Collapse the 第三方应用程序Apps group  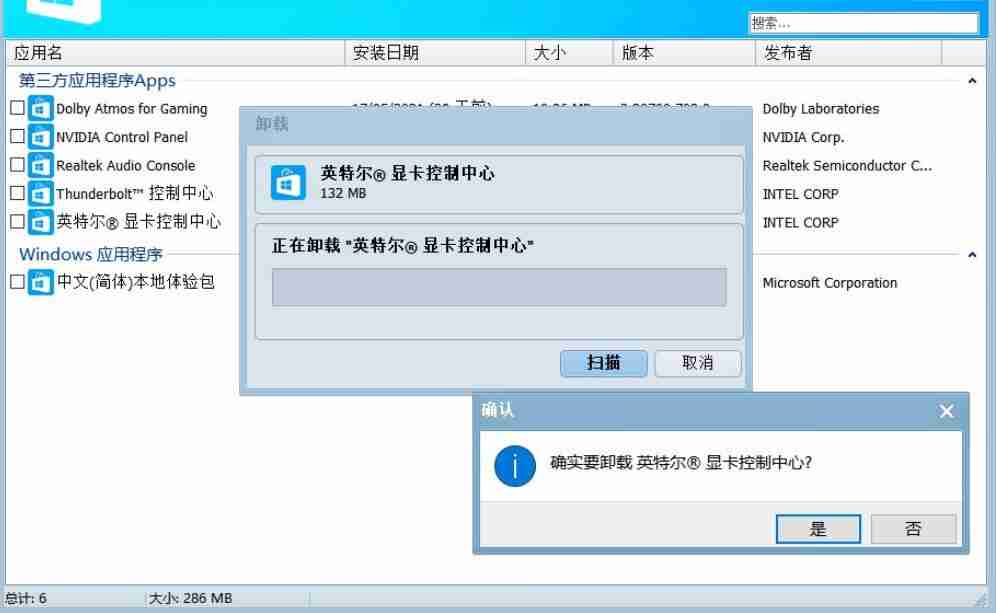[972, 81]
